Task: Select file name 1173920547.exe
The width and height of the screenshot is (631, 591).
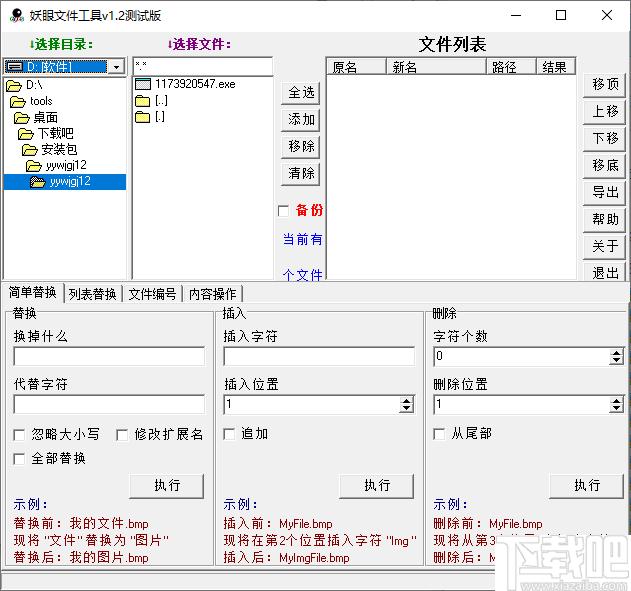Action: [196, 84]
